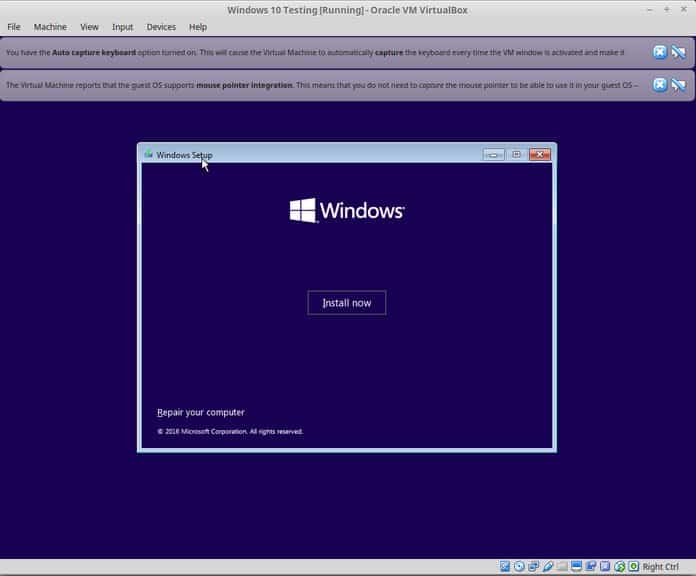Image resolution: width=696 pixels, height=576 pixels.
Task: Click the optical disc icon in status bar
Action: (519, 566)
